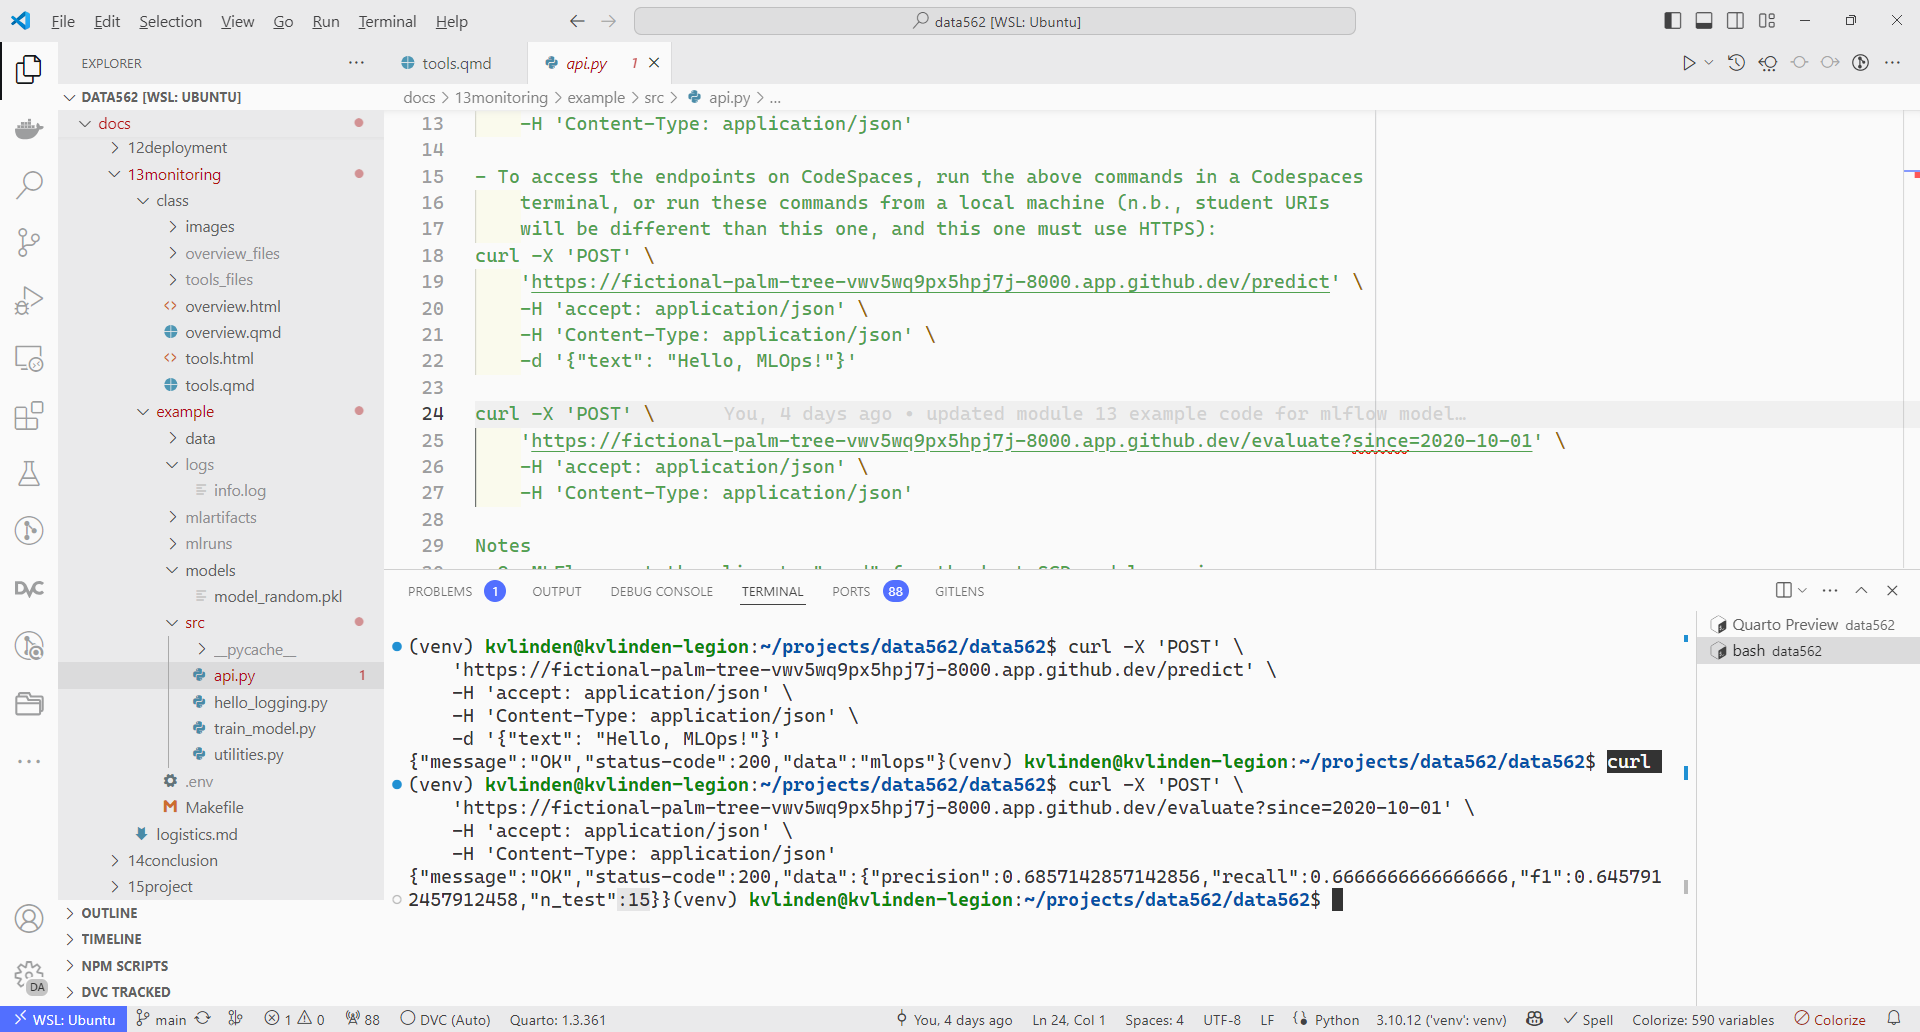Select Quarto Preview terminal in the list
The height and width of the screenshot is (1032, 1920).
coord(1784,624)
